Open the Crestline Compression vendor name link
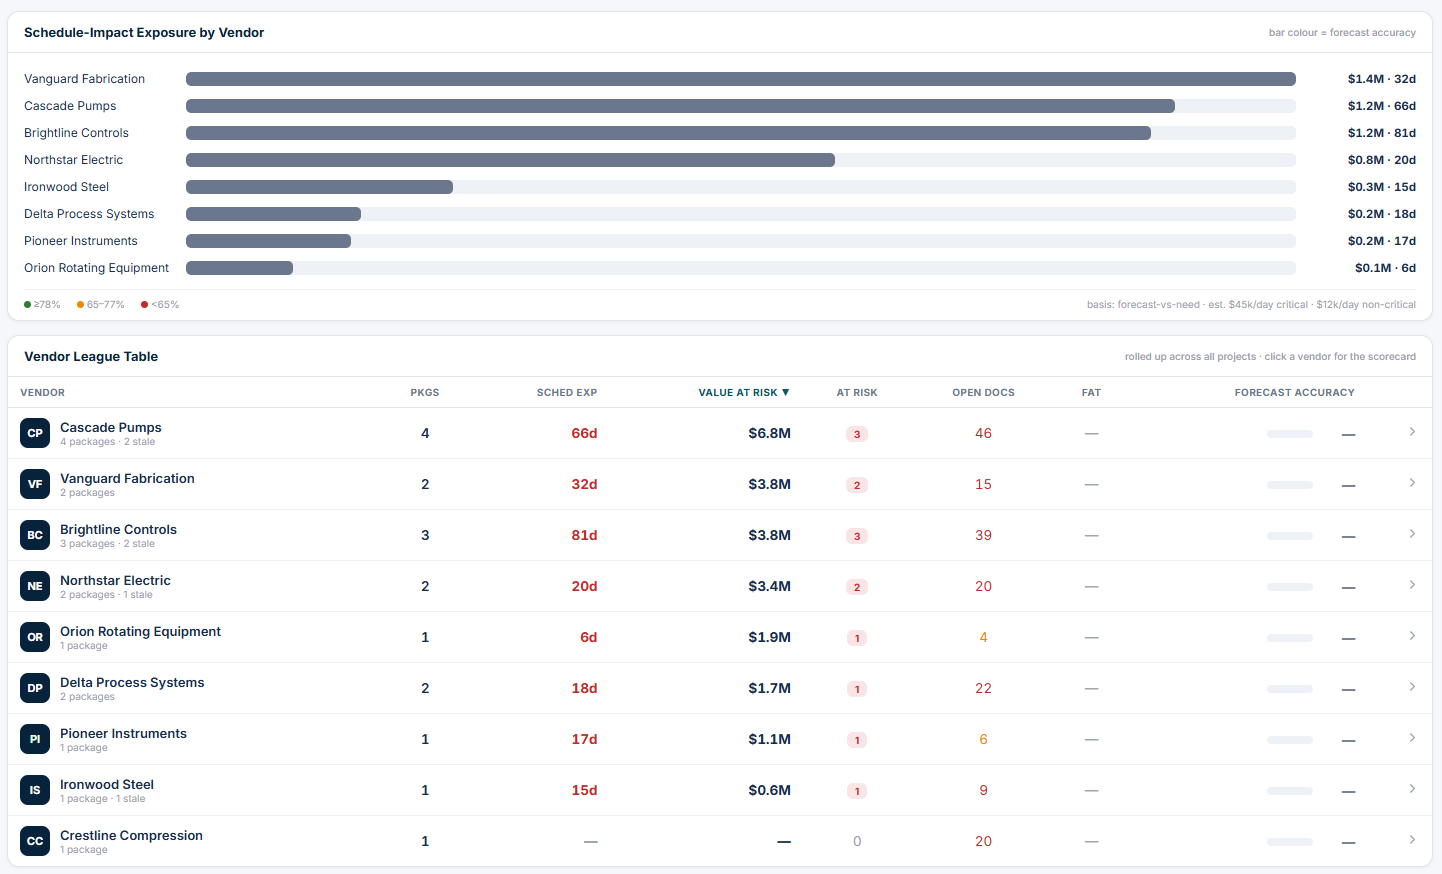The height and width of the screenshot is (874, 1442). 131,835
